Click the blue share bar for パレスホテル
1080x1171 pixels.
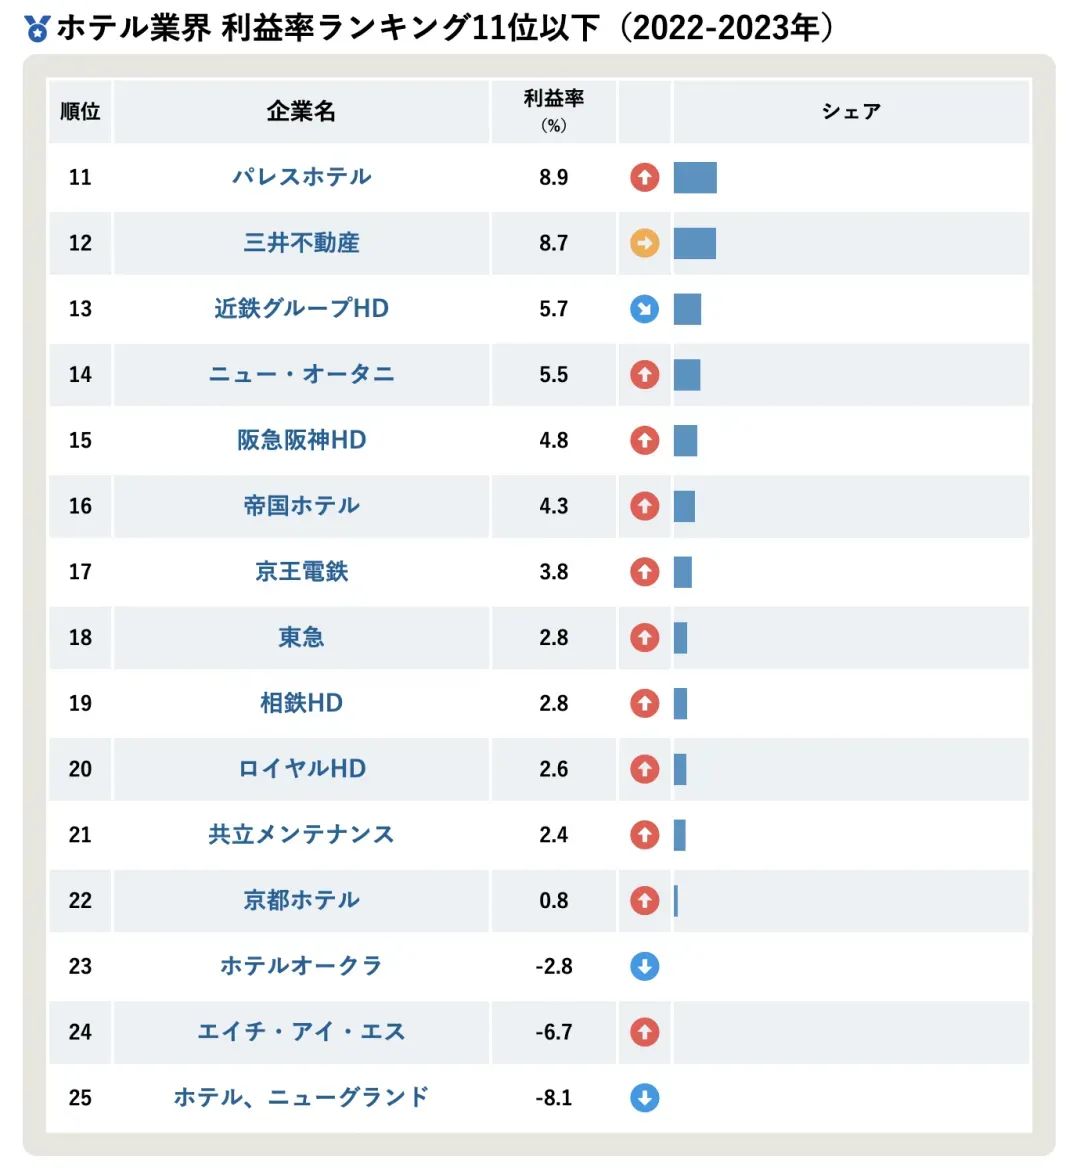coord(695,177)
